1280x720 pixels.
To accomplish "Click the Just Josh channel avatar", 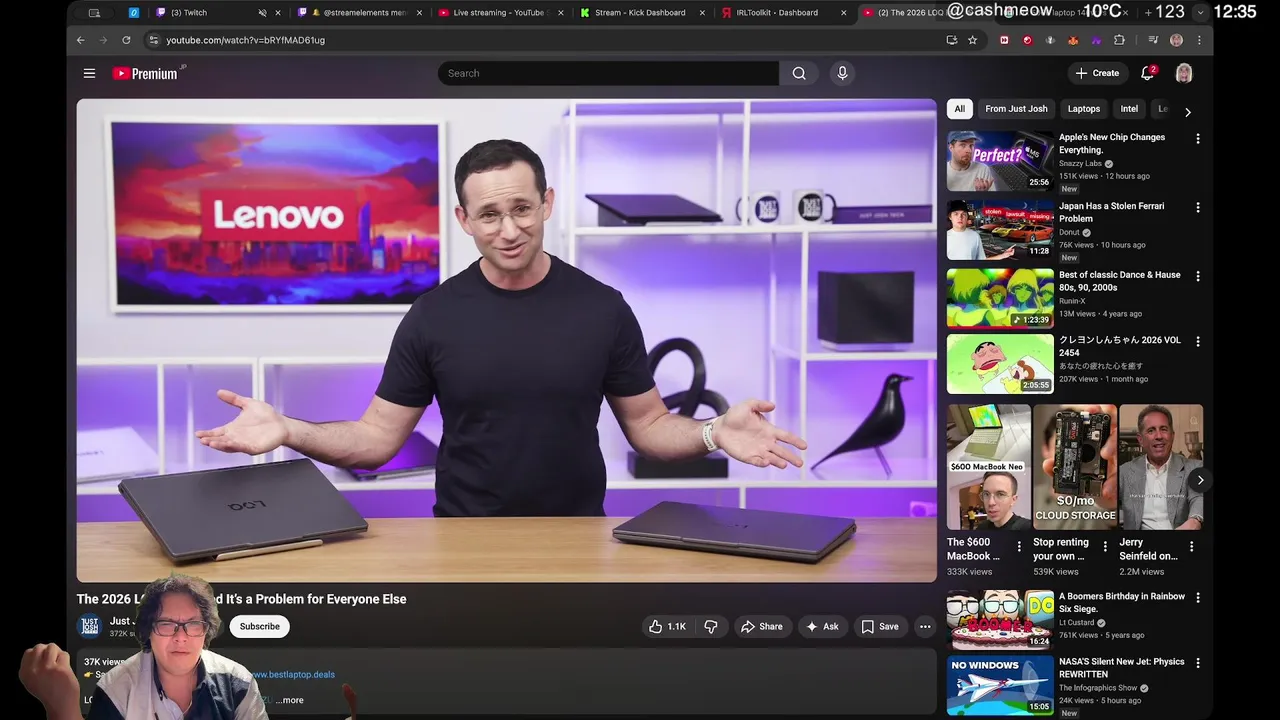I will tap(90, 626).
